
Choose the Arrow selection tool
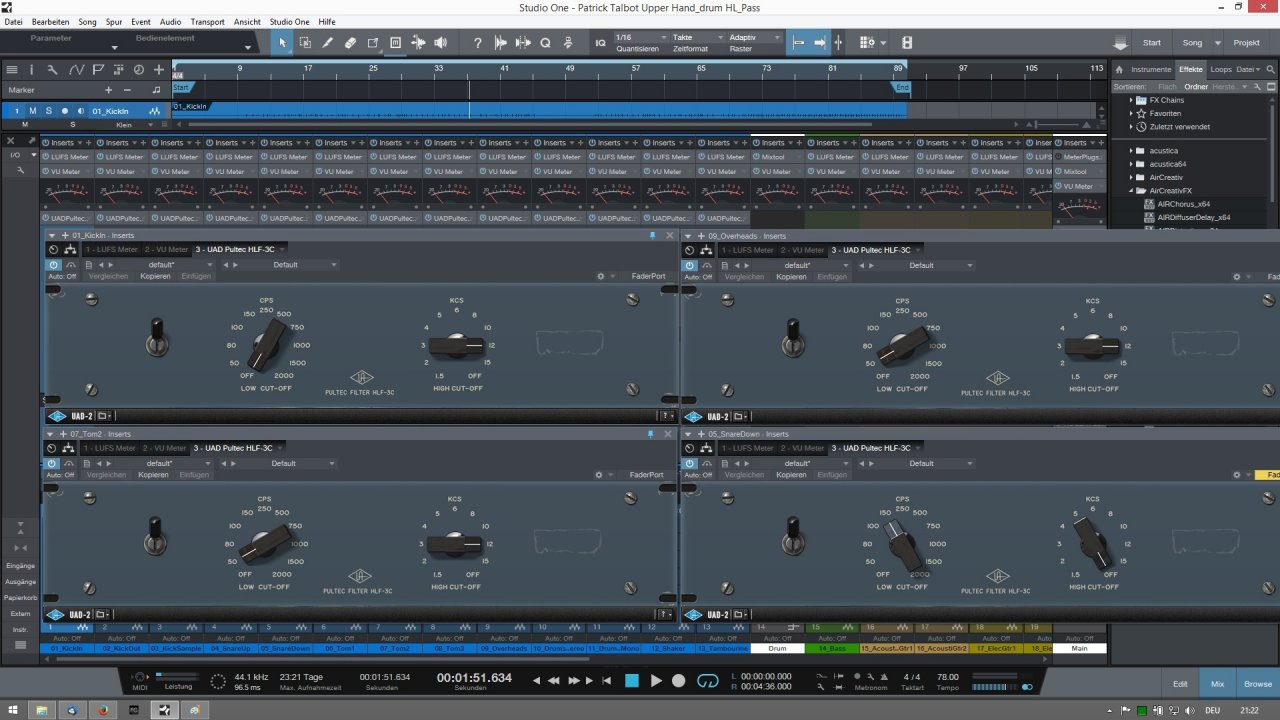(x=282, y=43)
